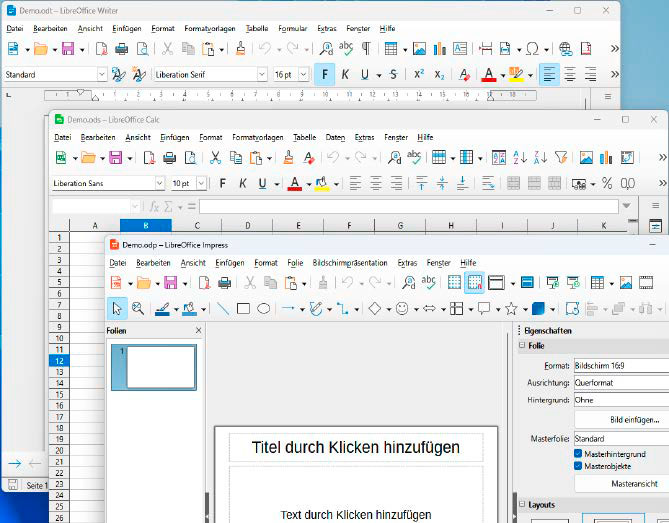
Task: Open Folie menu in Impress
Action: click(x=295, y=263)
